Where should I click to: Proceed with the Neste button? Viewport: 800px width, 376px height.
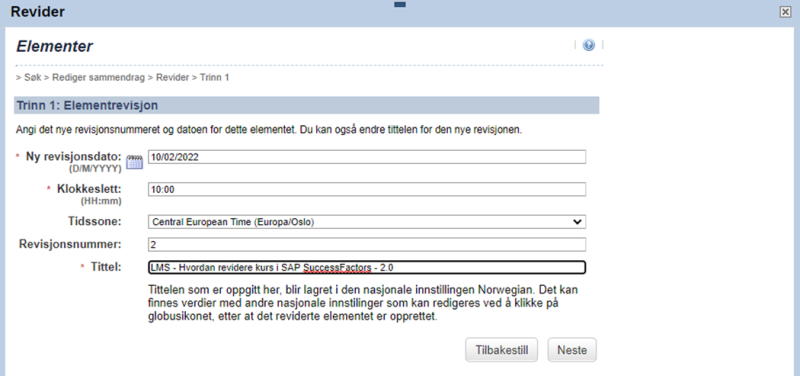[x=572, y=350]
